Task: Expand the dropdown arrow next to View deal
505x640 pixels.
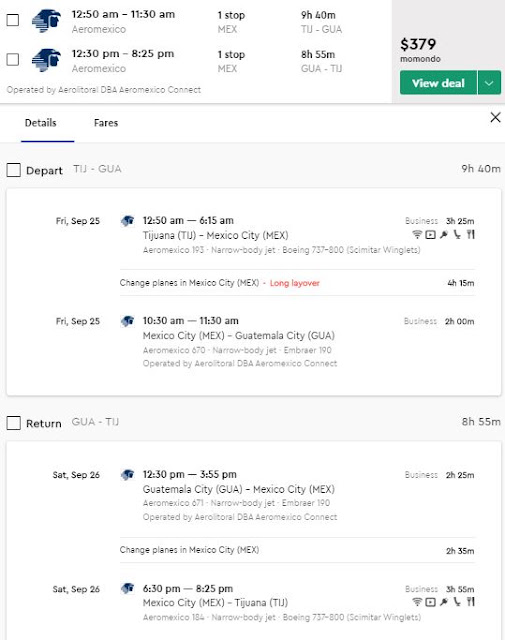Action: click(x=489, y=83)
